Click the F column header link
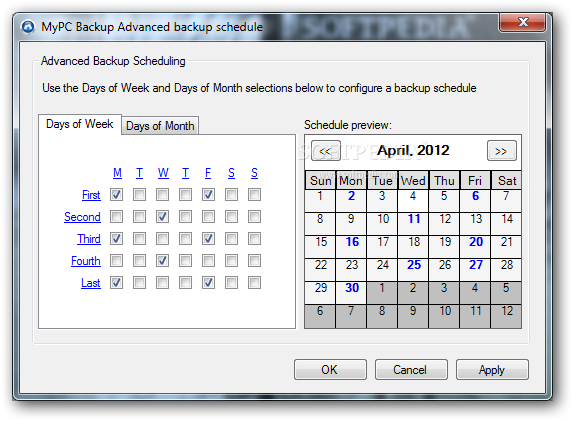 coord(208,172)
